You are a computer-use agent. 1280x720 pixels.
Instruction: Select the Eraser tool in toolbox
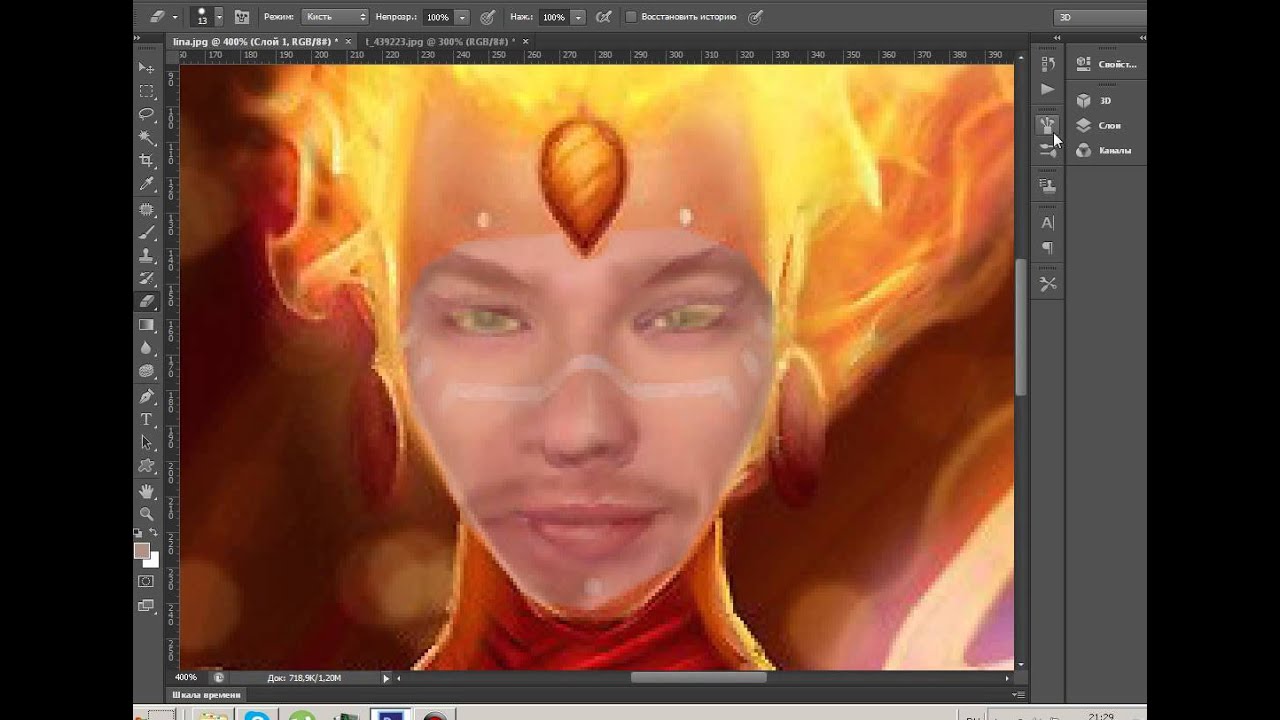point(146,301)
